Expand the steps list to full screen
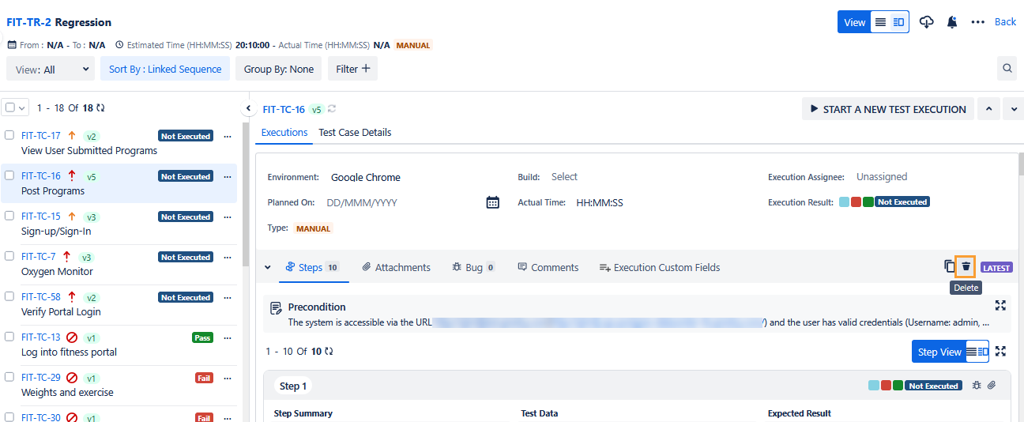1024x422 pixels. (1000, 351)
